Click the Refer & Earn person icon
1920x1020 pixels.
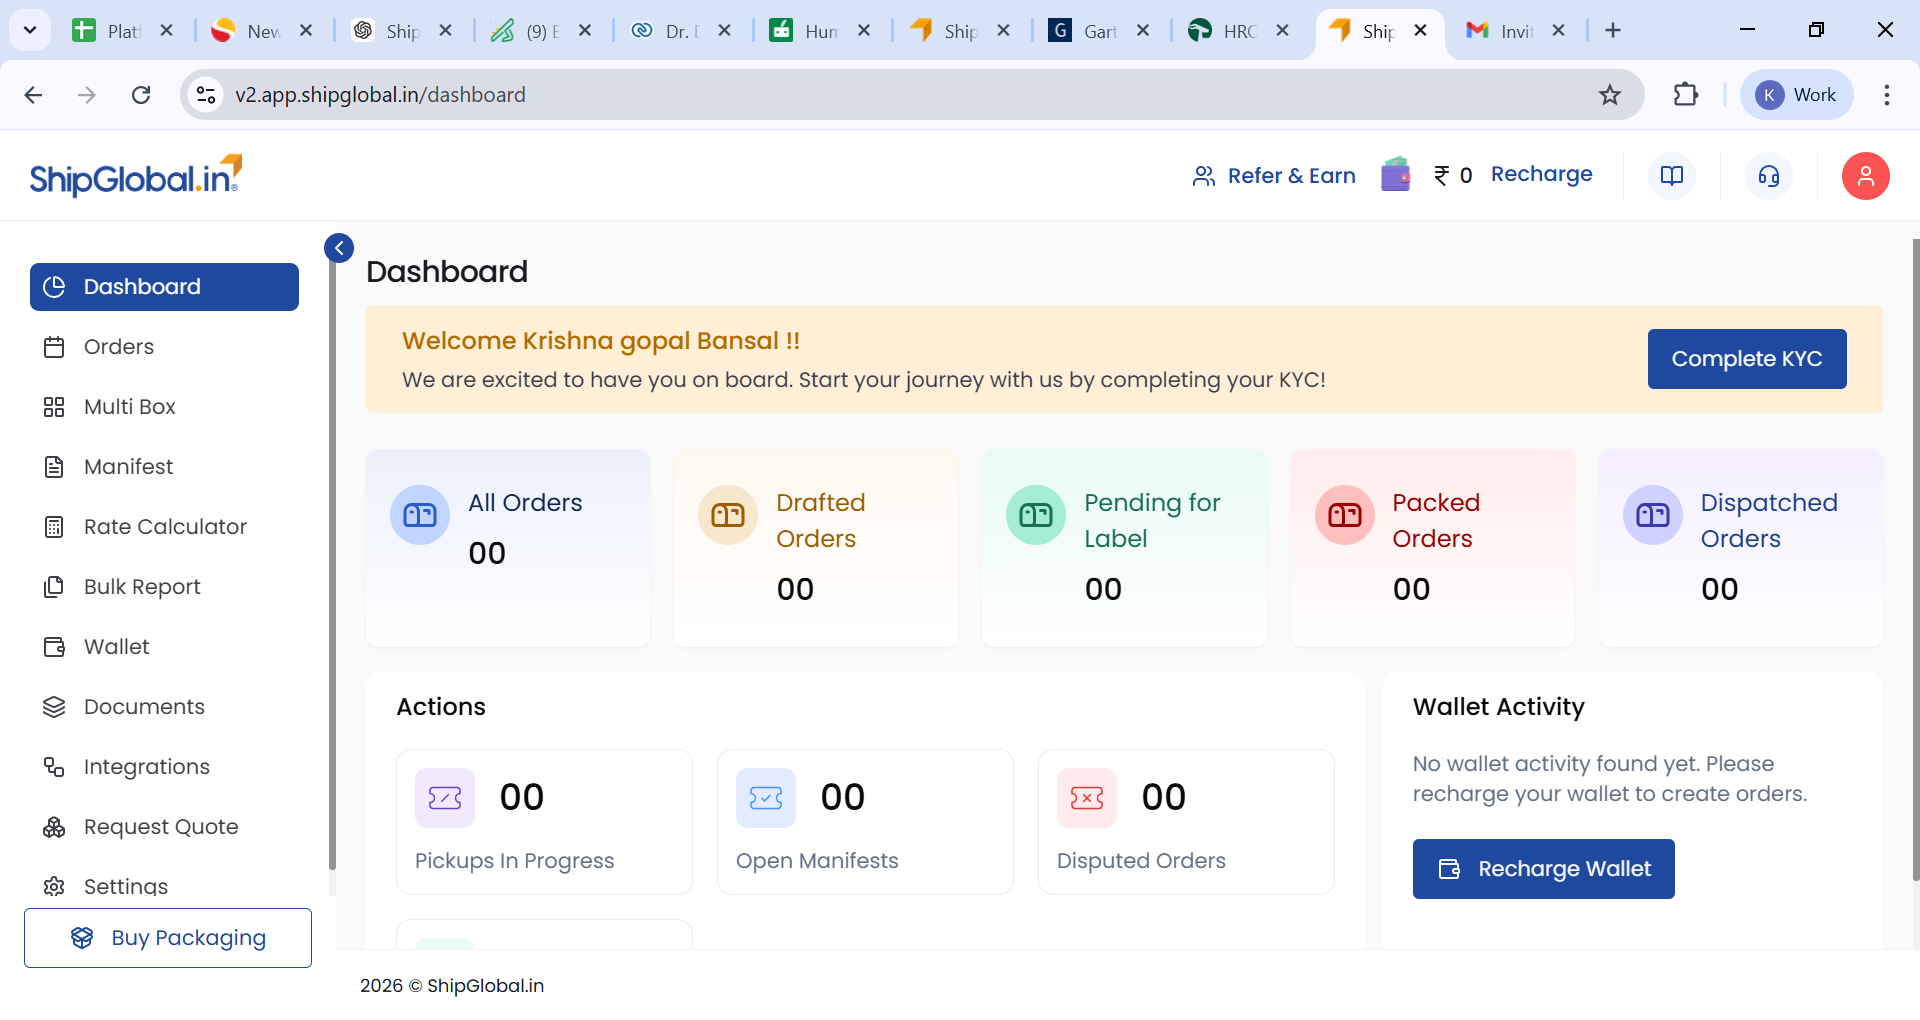pos(1204,175)
